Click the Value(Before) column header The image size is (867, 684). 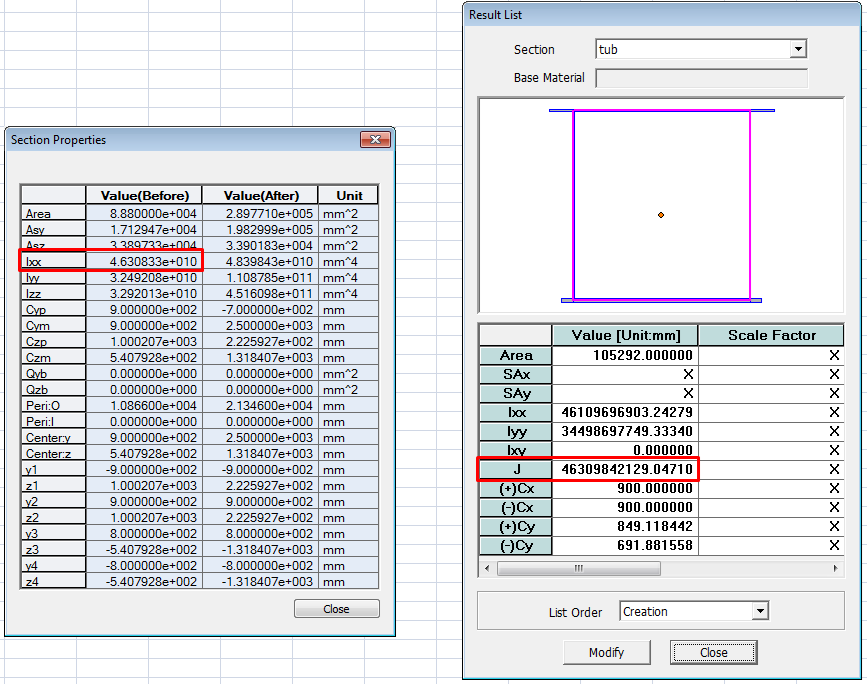point(144,195)
